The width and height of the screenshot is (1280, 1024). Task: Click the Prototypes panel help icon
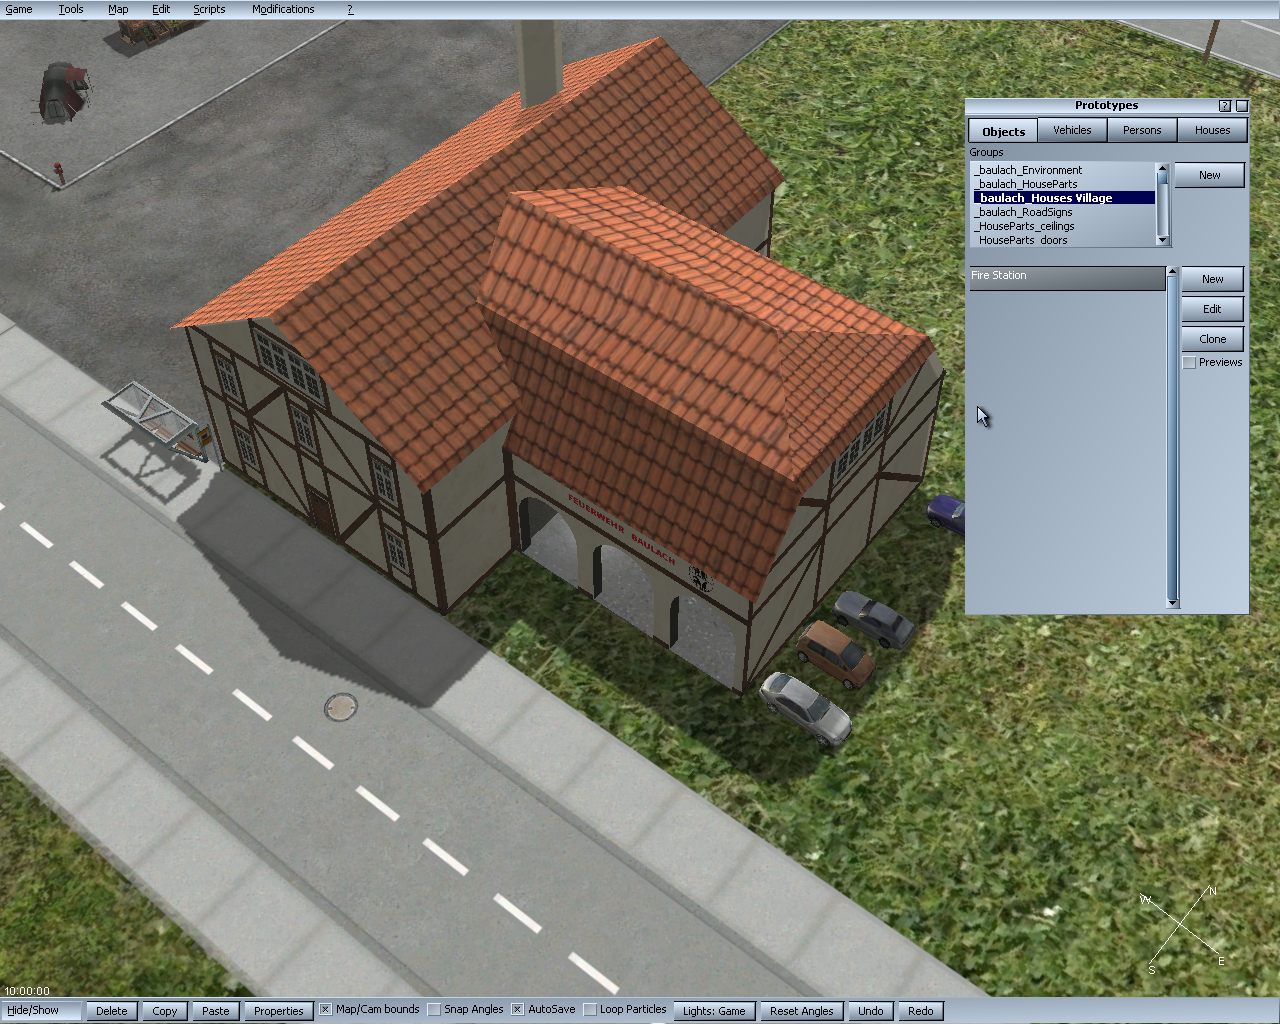pyautogui.click(x=1225, y=106)
